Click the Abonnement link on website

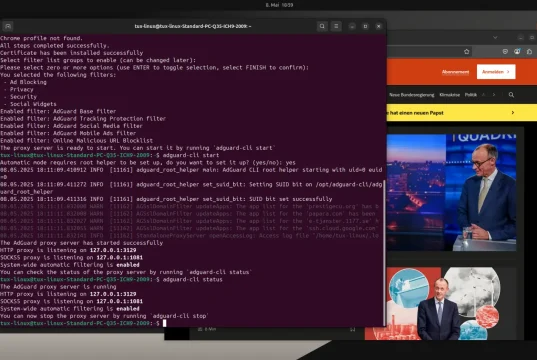pos(455,72)
